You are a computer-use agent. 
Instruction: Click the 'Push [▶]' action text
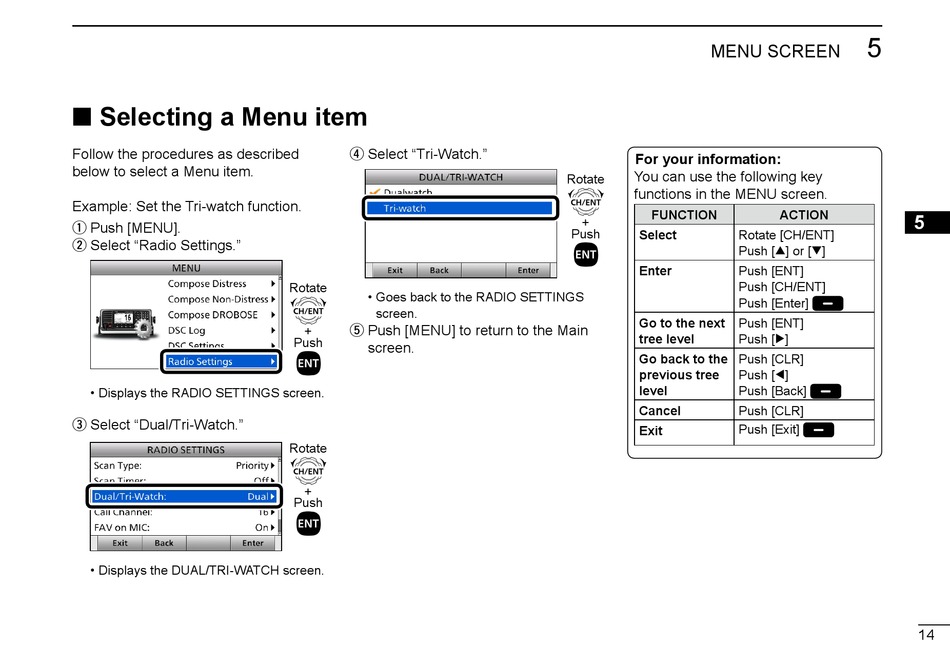click(763, 339)
